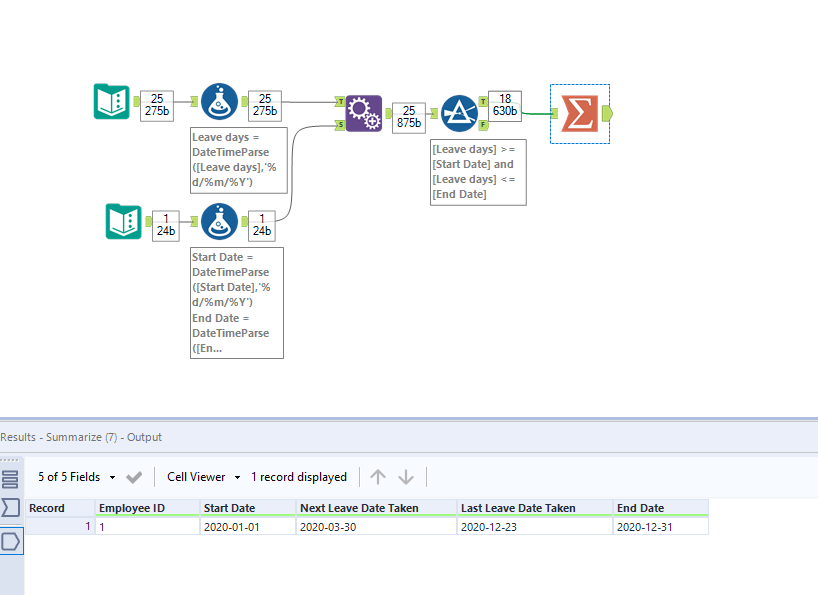Select the cell containing 2020-12-31
Screen dimensions: 818x595
click(645, 526)
